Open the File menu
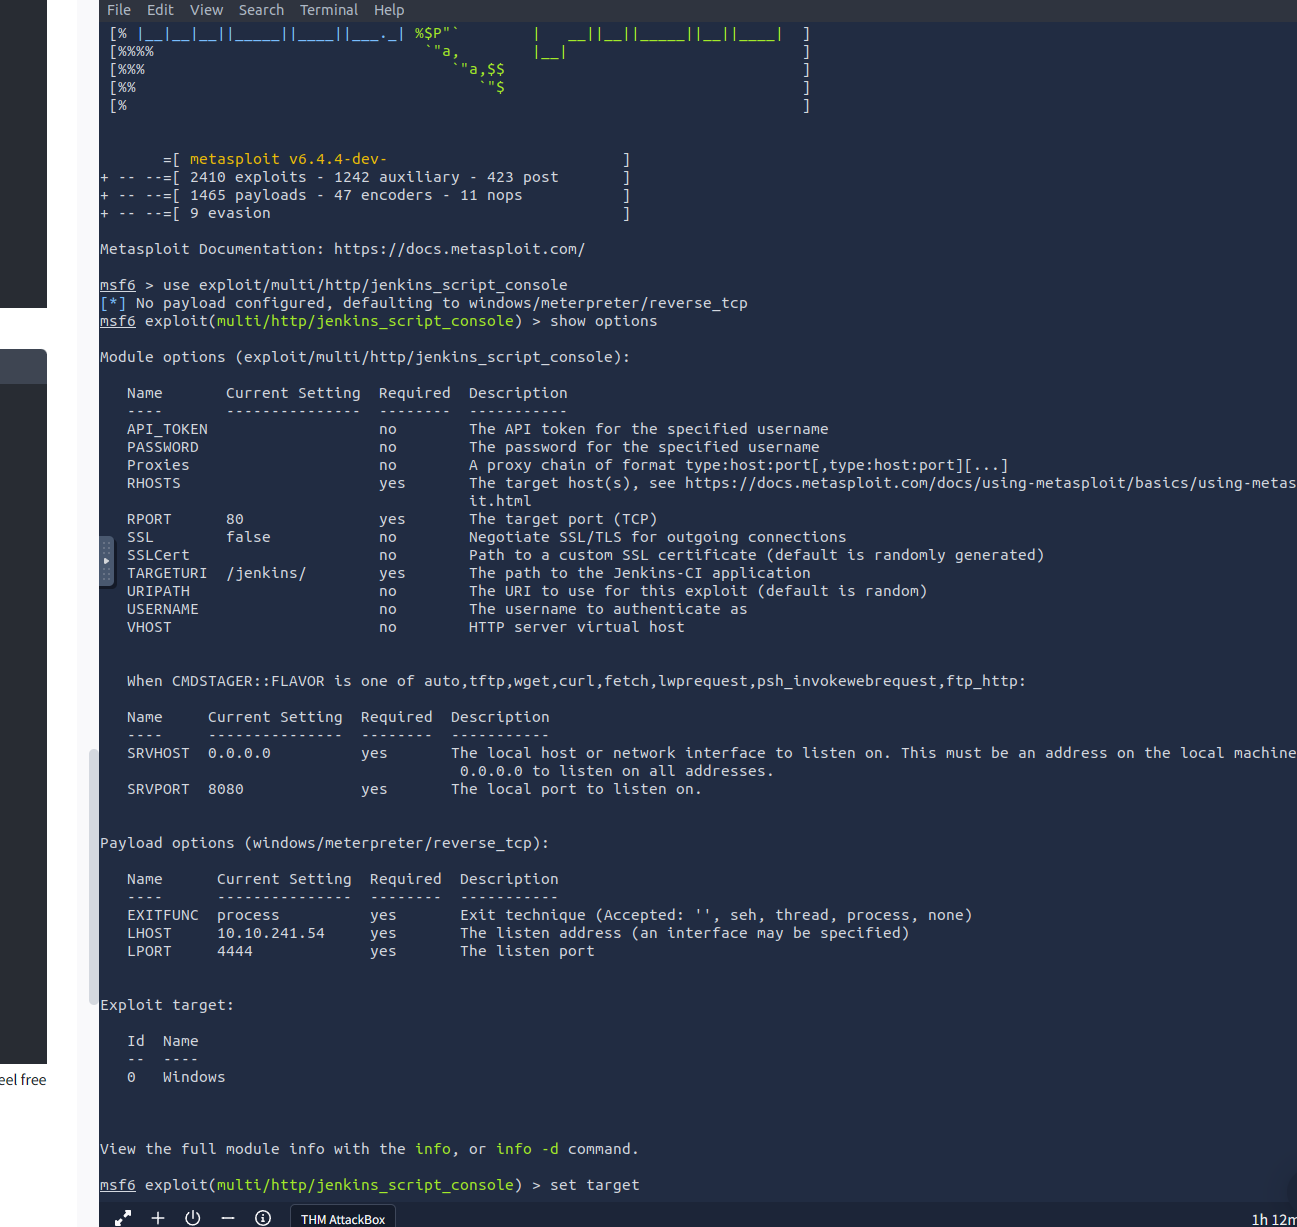 point(119,10)
